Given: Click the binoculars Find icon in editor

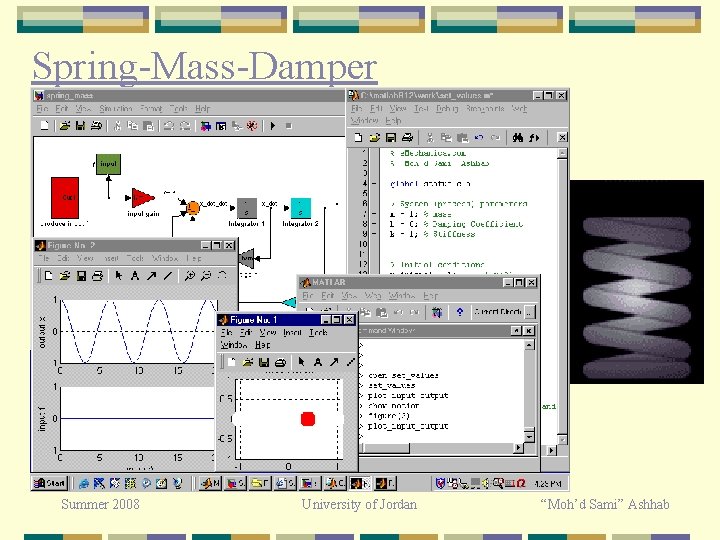Looking at the screenshot, I should pos(518,137).
